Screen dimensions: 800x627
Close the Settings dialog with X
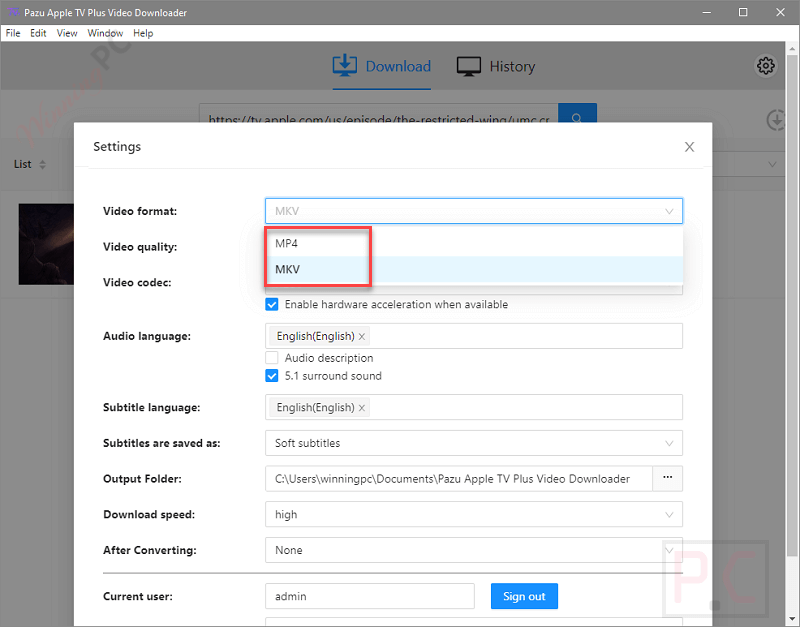[689, 147]
